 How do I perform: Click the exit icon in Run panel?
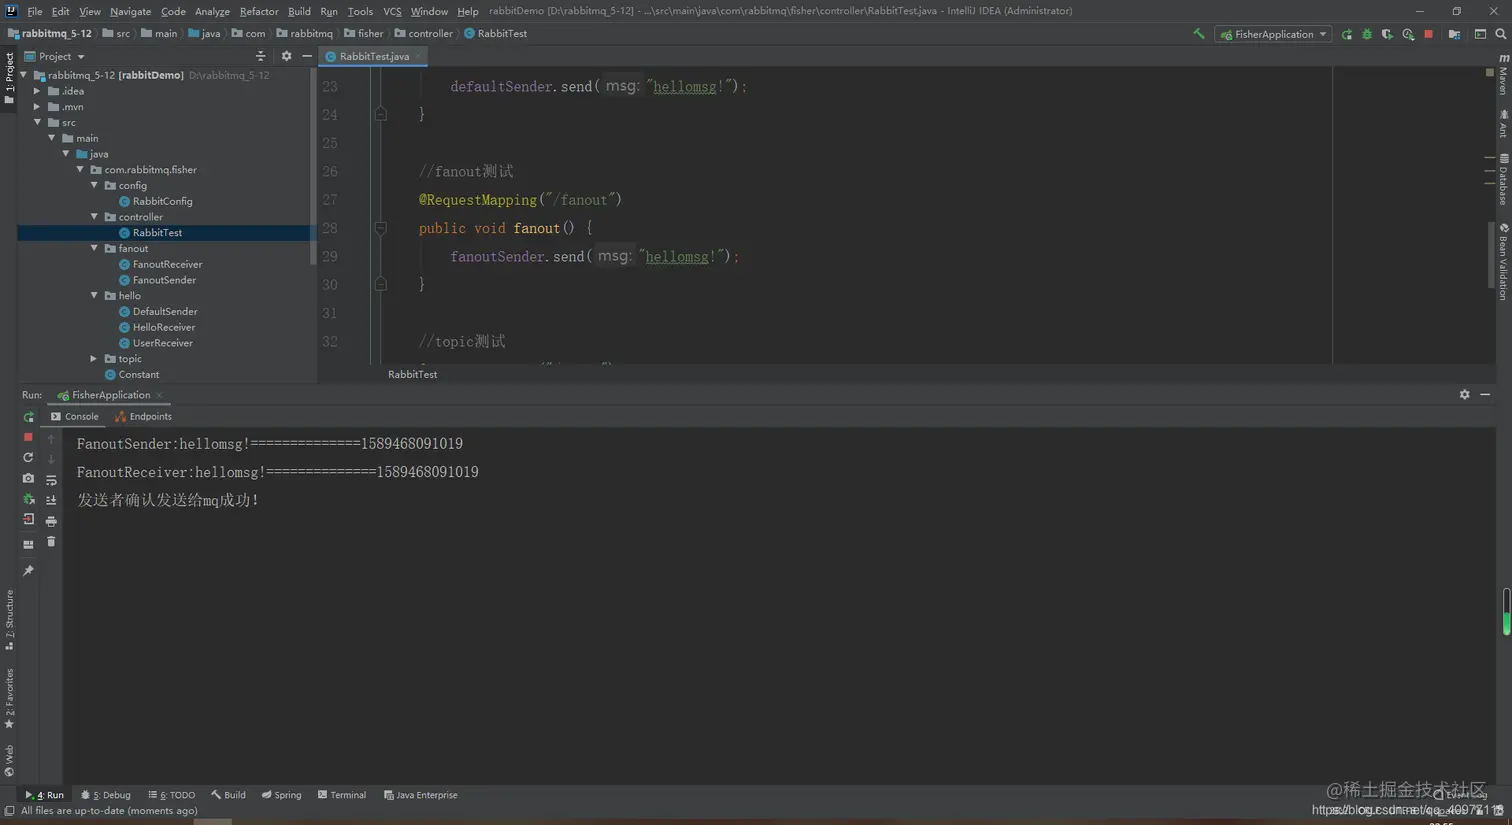point(28,520)
